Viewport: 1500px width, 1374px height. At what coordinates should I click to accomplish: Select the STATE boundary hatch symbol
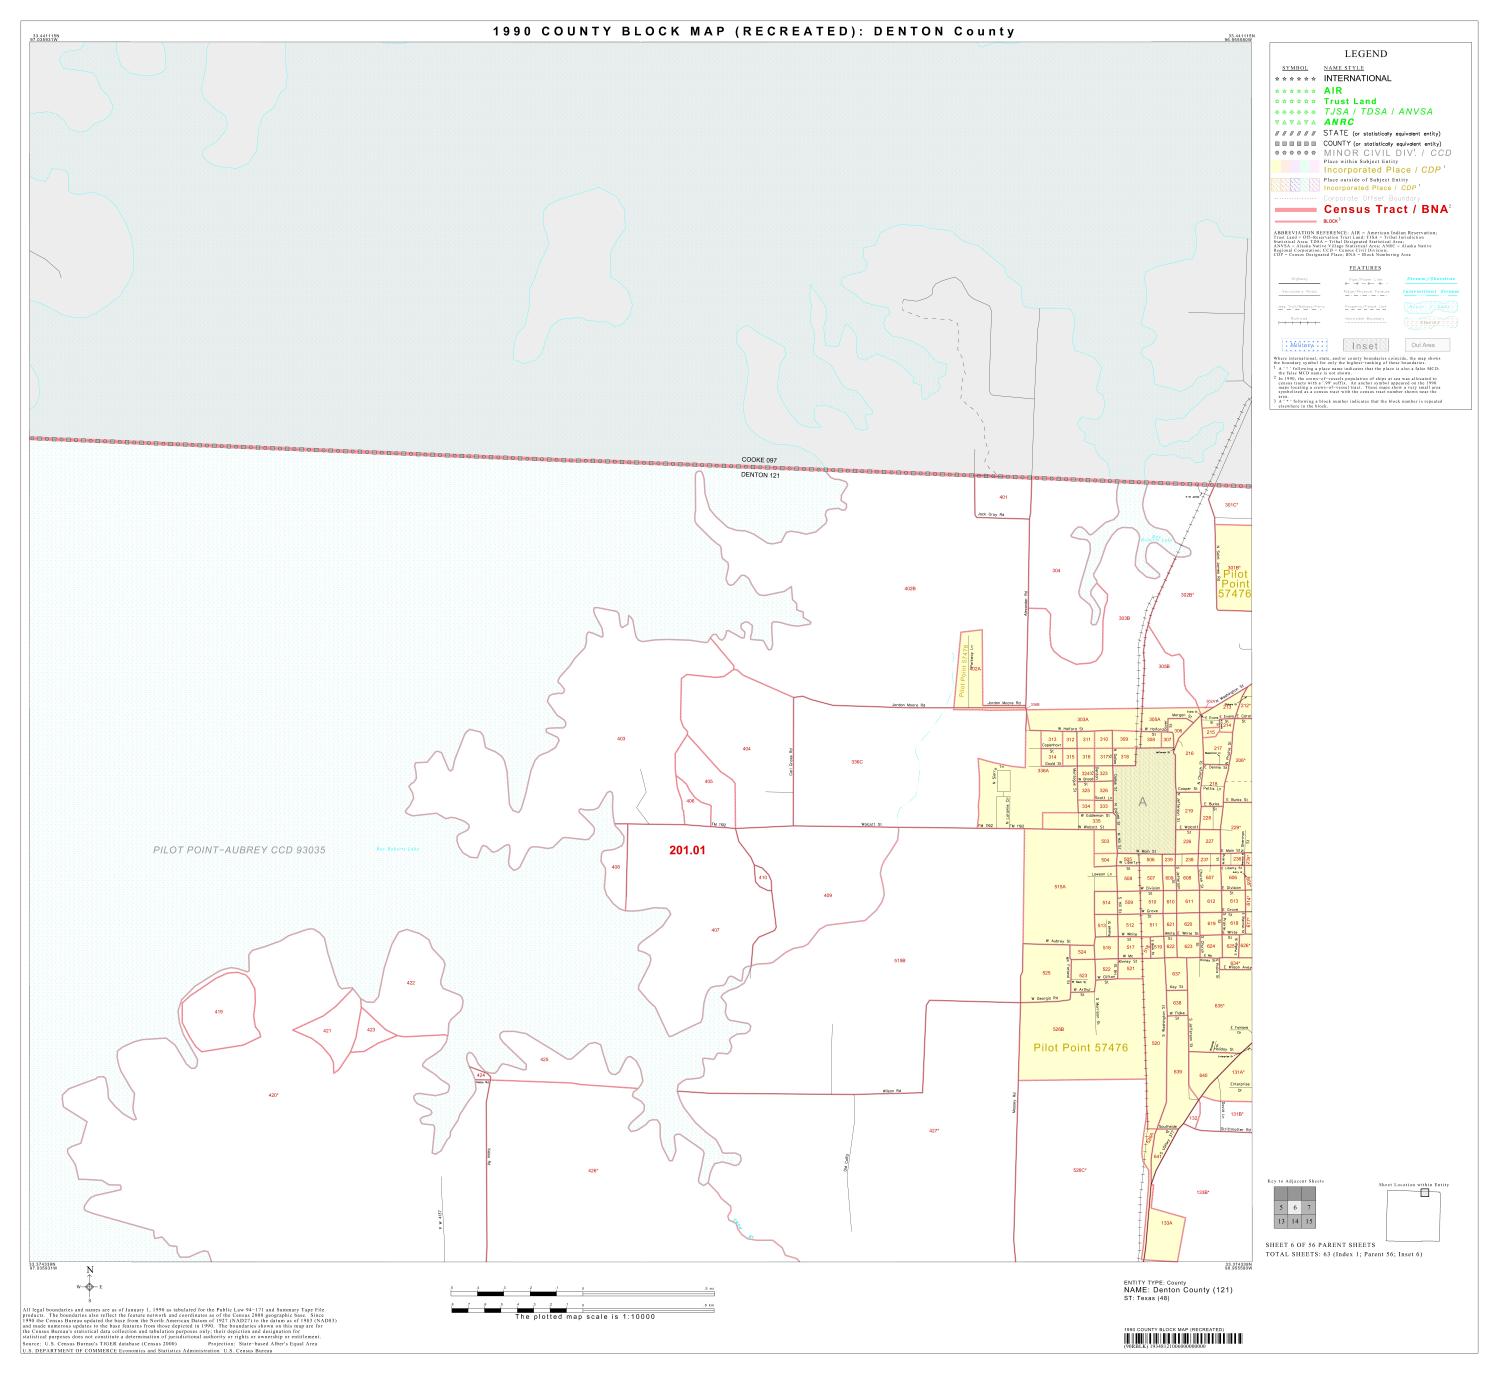1295,133
